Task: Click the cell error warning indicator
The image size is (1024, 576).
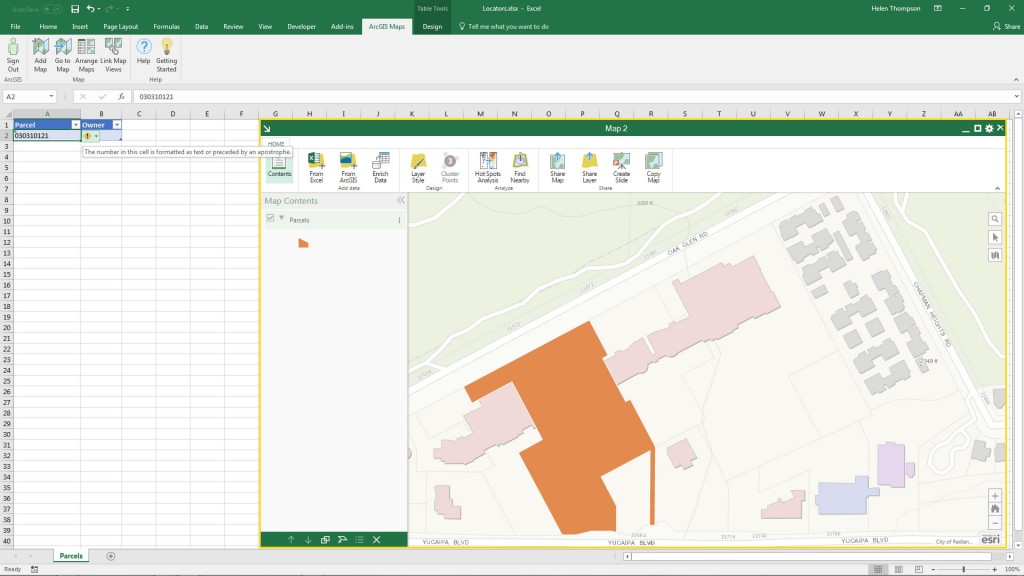Action: tap(88, 136)
